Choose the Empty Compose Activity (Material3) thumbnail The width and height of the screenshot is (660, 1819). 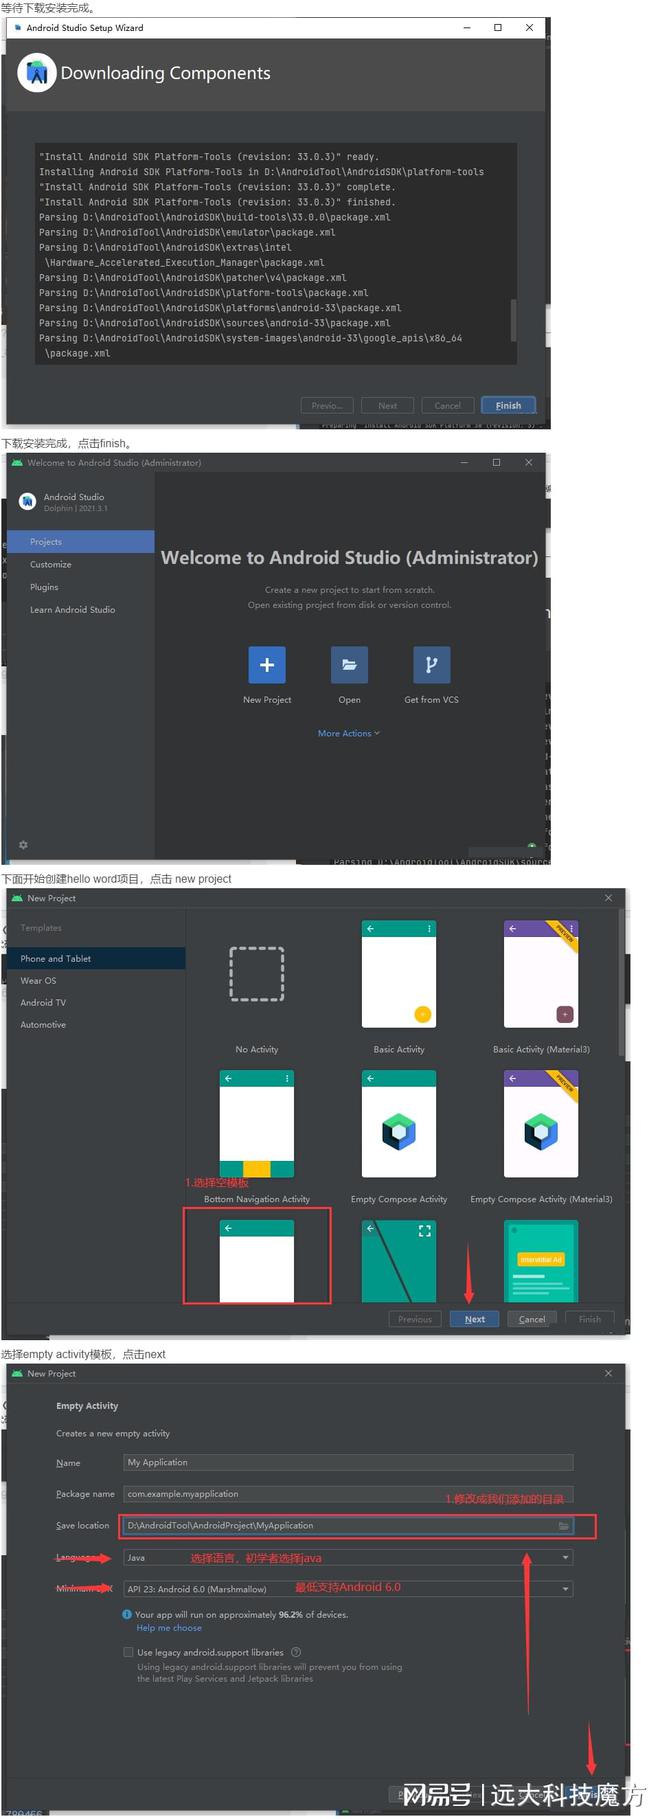coord(541,1124)
